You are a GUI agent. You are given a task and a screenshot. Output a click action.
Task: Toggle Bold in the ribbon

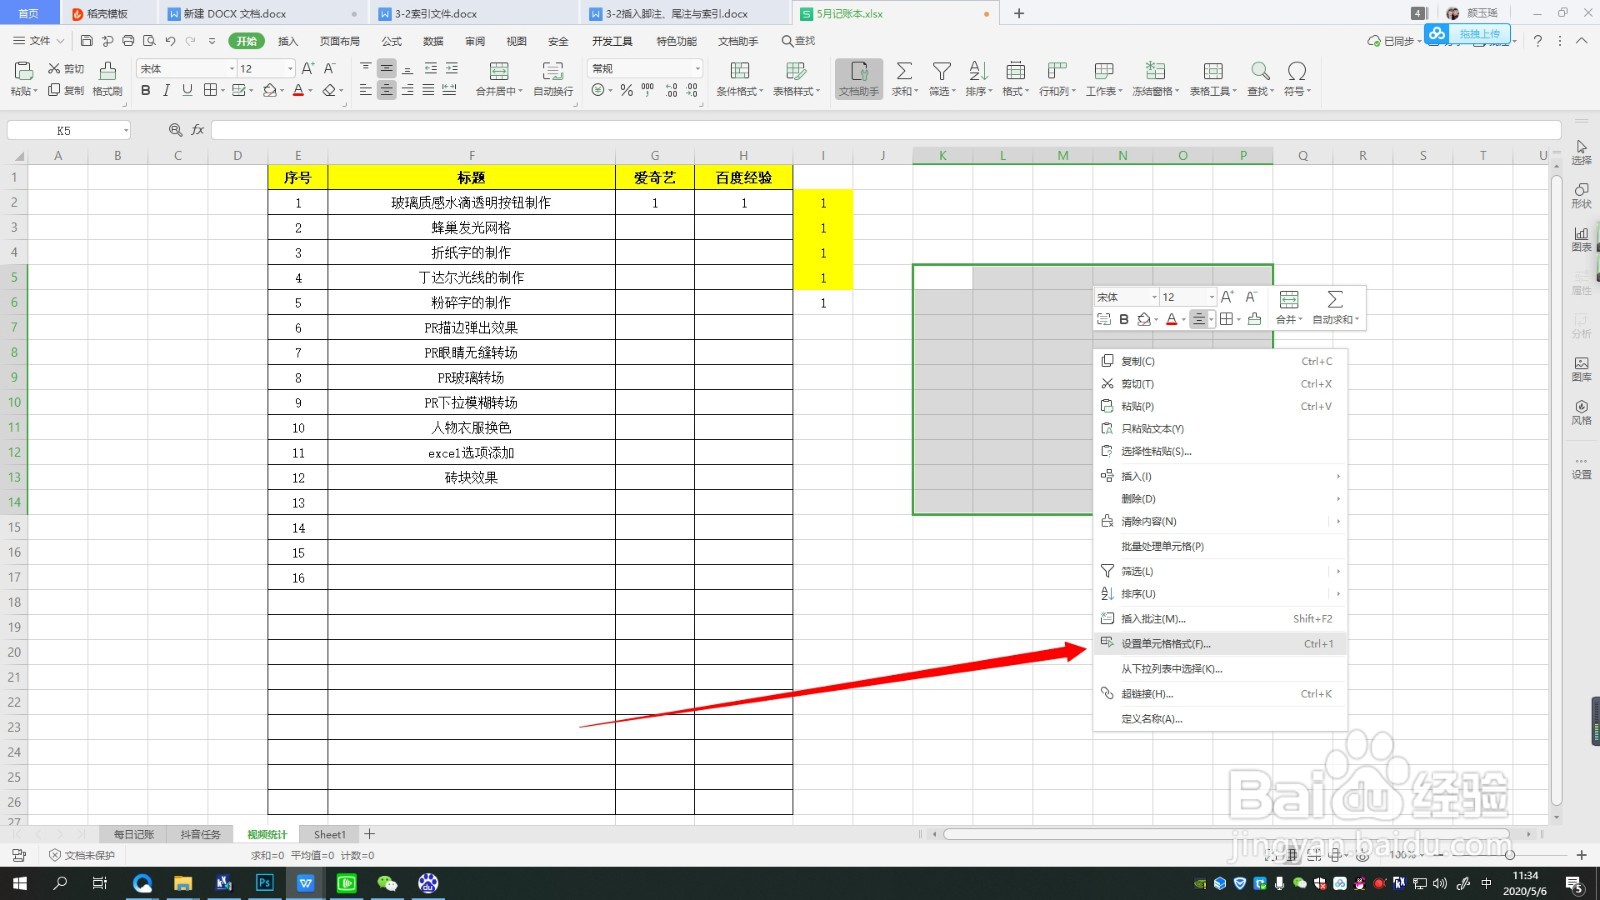(x=146, y=90)
